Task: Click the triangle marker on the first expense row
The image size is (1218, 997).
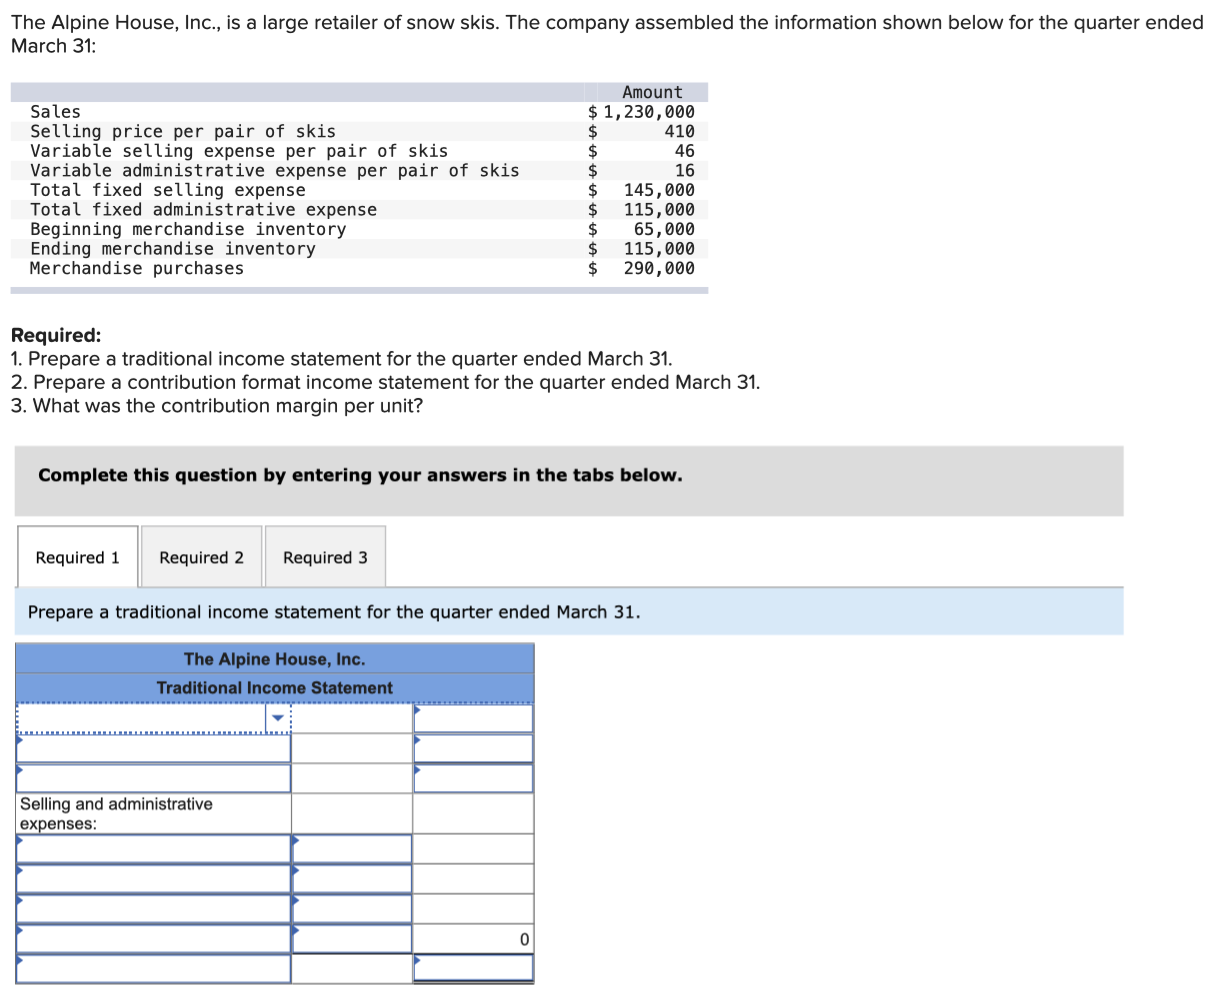Action: (19, 840)
